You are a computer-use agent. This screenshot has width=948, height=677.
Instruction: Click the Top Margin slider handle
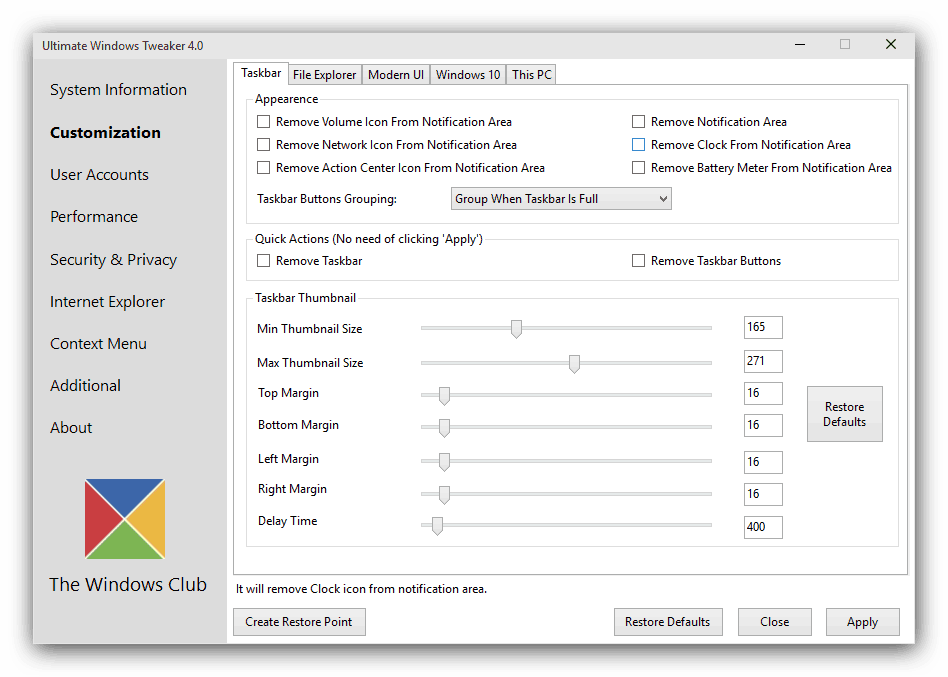(x=444, y=395)
